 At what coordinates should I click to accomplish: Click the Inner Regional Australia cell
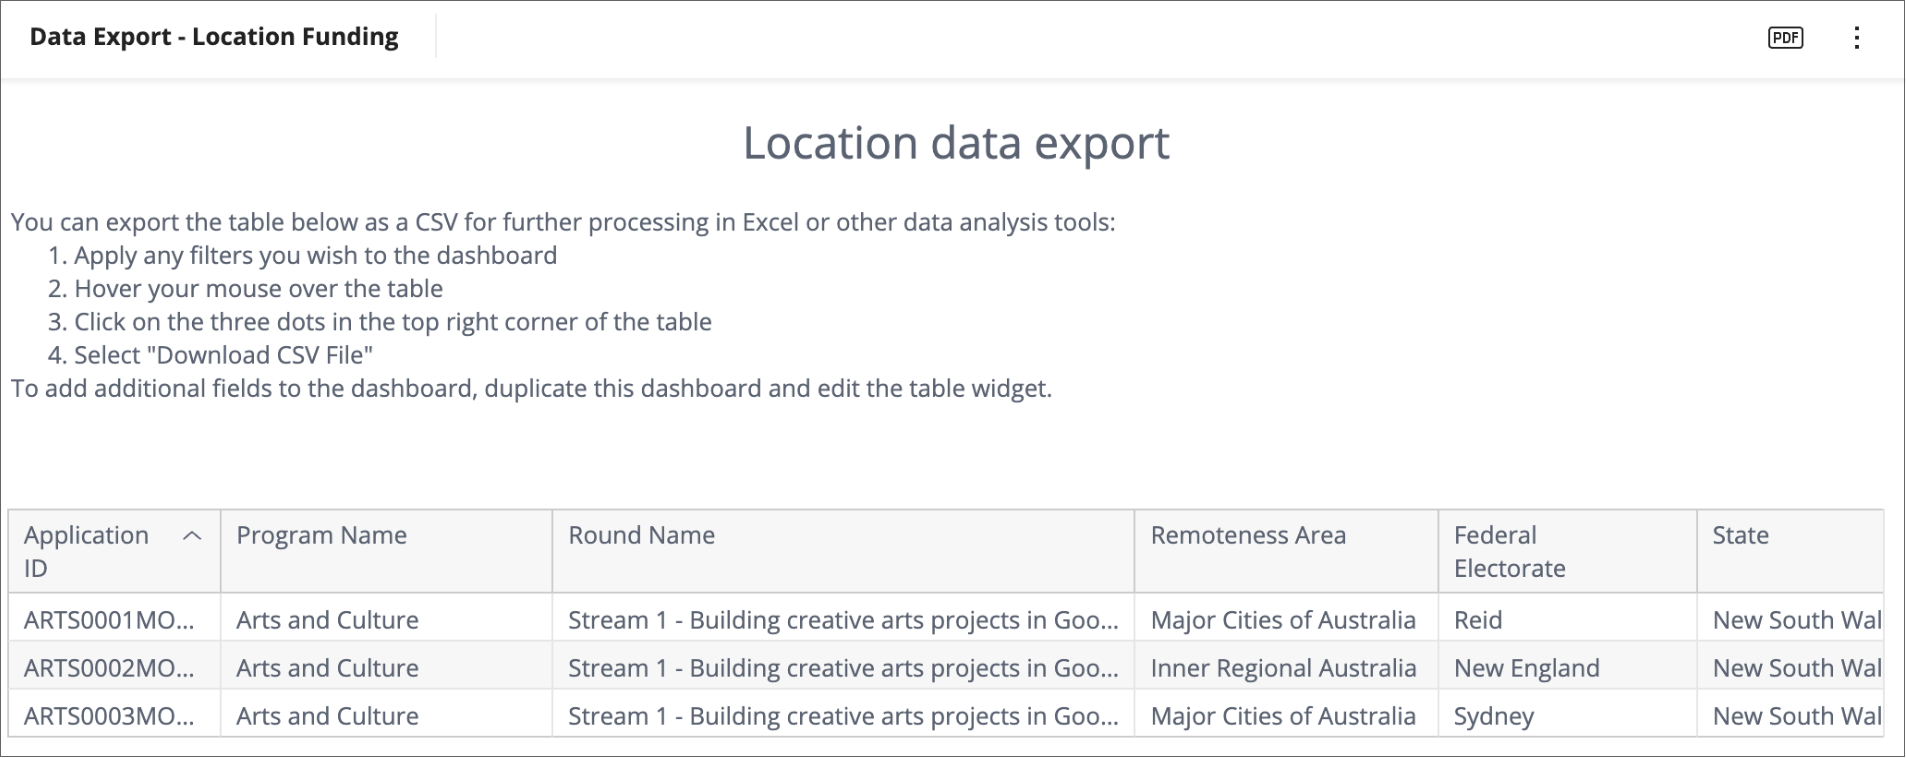(x=1283, y=668)
